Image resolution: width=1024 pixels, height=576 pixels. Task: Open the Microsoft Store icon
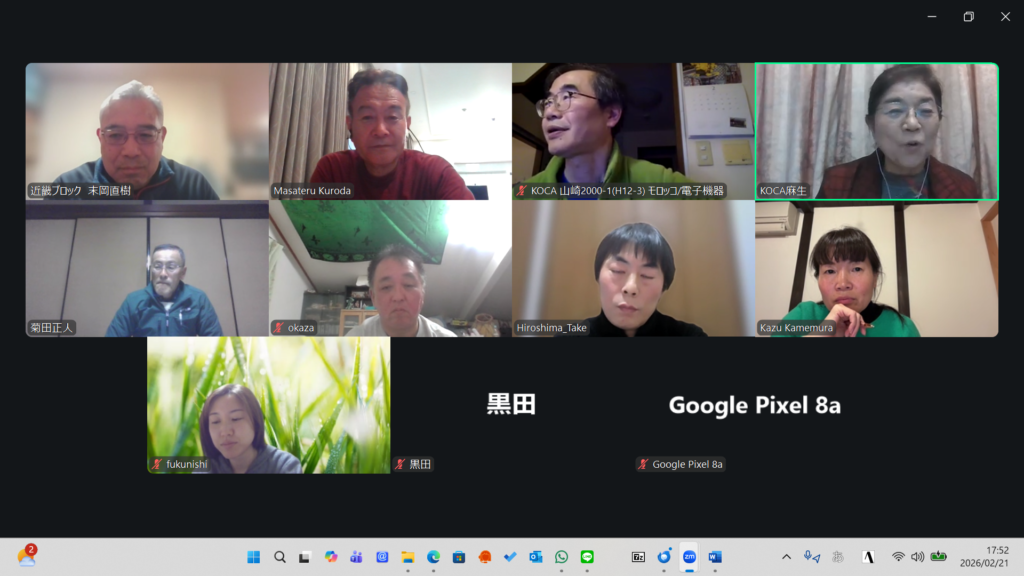pos(459,557)
